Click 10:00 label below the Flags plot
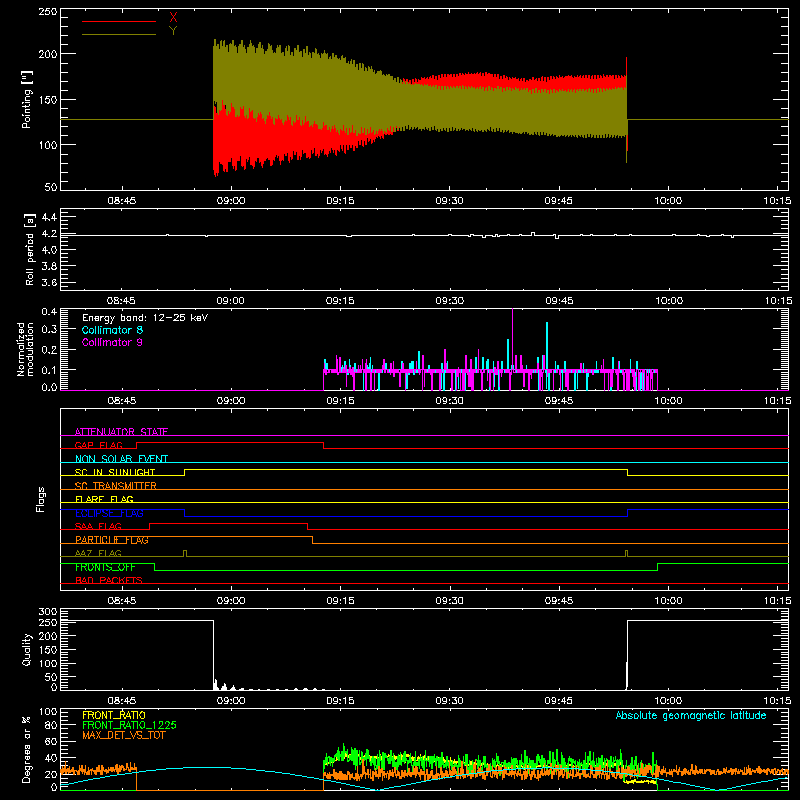The width and height of the screenshot is (800, 800). click(x=668, y=601)
